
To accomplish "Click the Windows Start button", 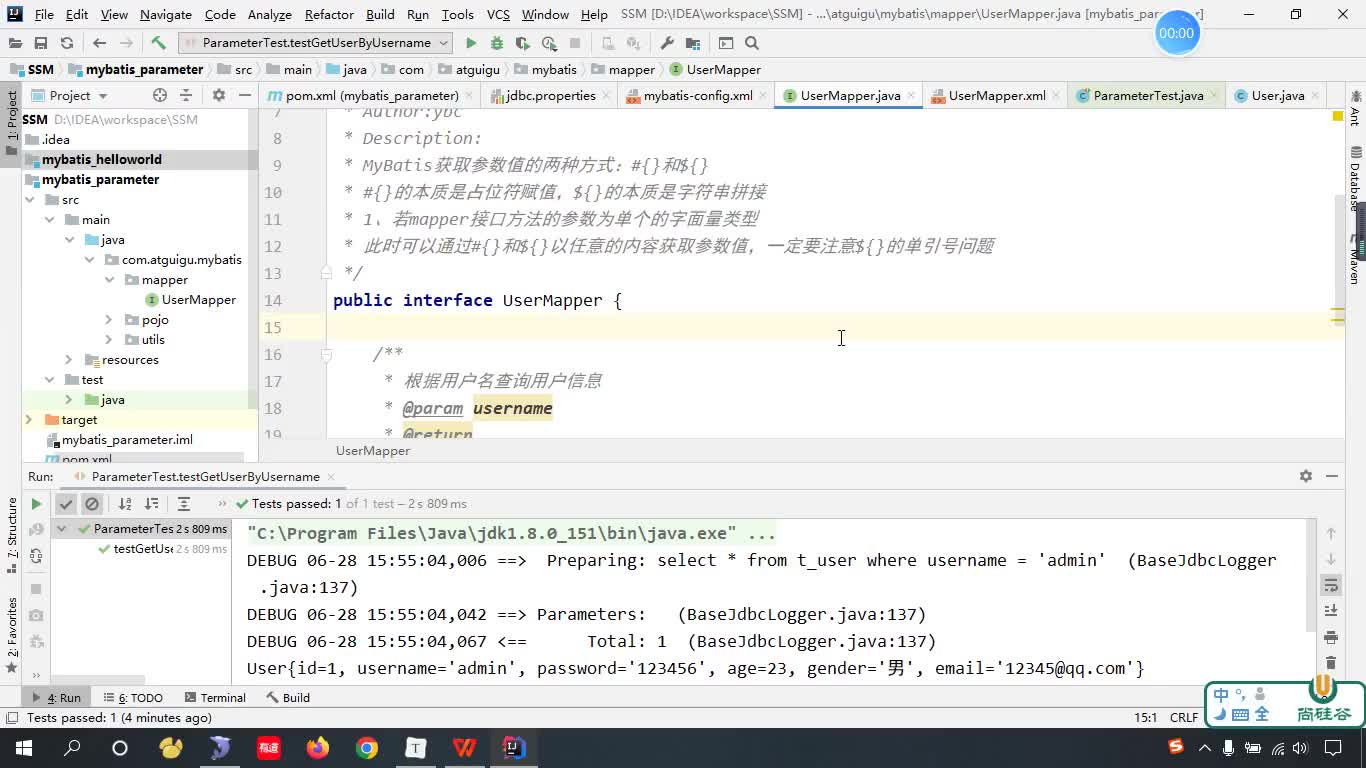I will click(23, 748).
